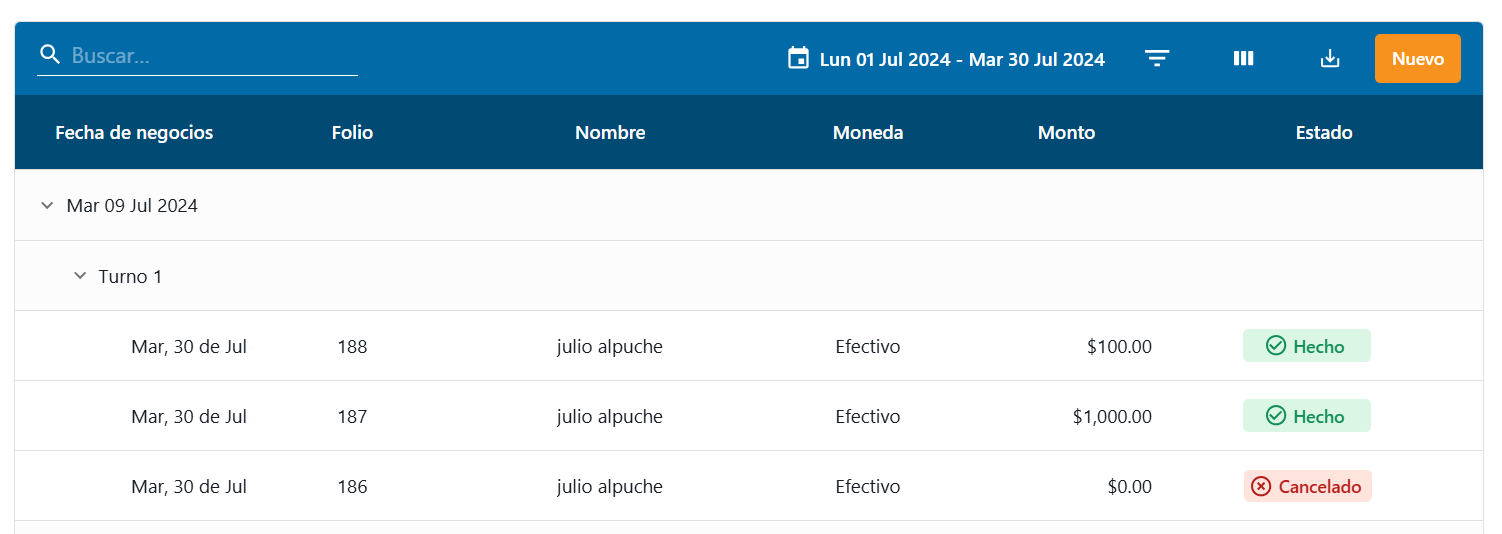Focus the Buscar search field
The height and width of the screenshot is (534, 1502).
212,56
